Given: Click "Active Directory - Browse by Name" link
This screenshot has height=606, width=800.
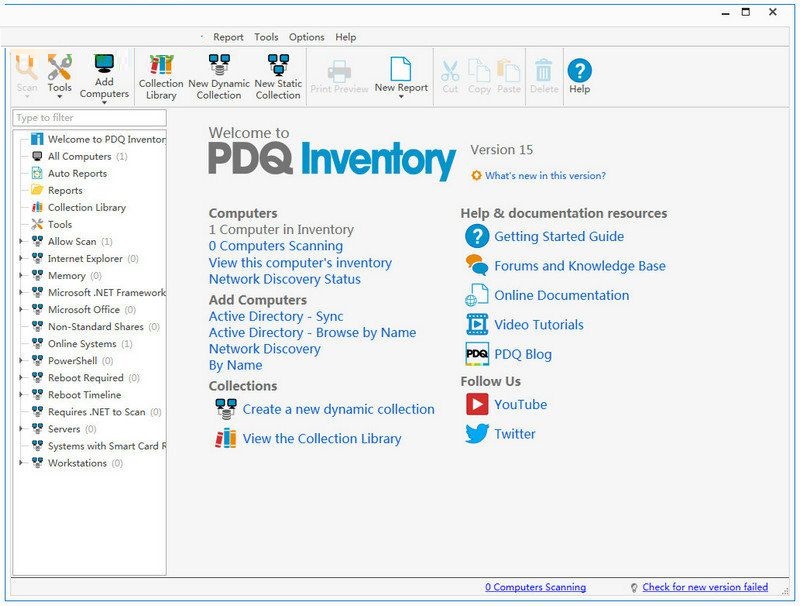Looking at the screenshot, I should (x=312, y=333).
